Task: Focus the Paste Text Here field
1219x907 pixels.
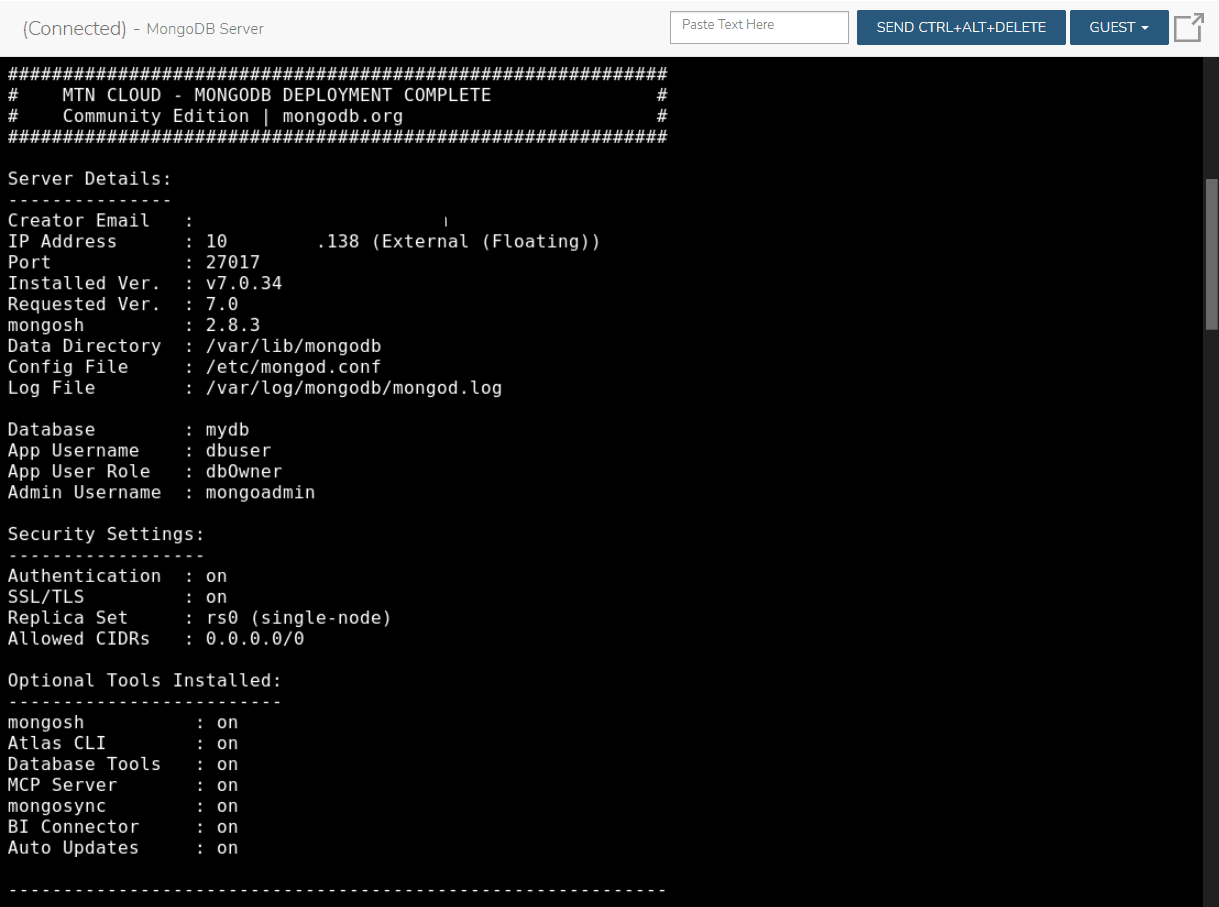Action: coord(759,27)
